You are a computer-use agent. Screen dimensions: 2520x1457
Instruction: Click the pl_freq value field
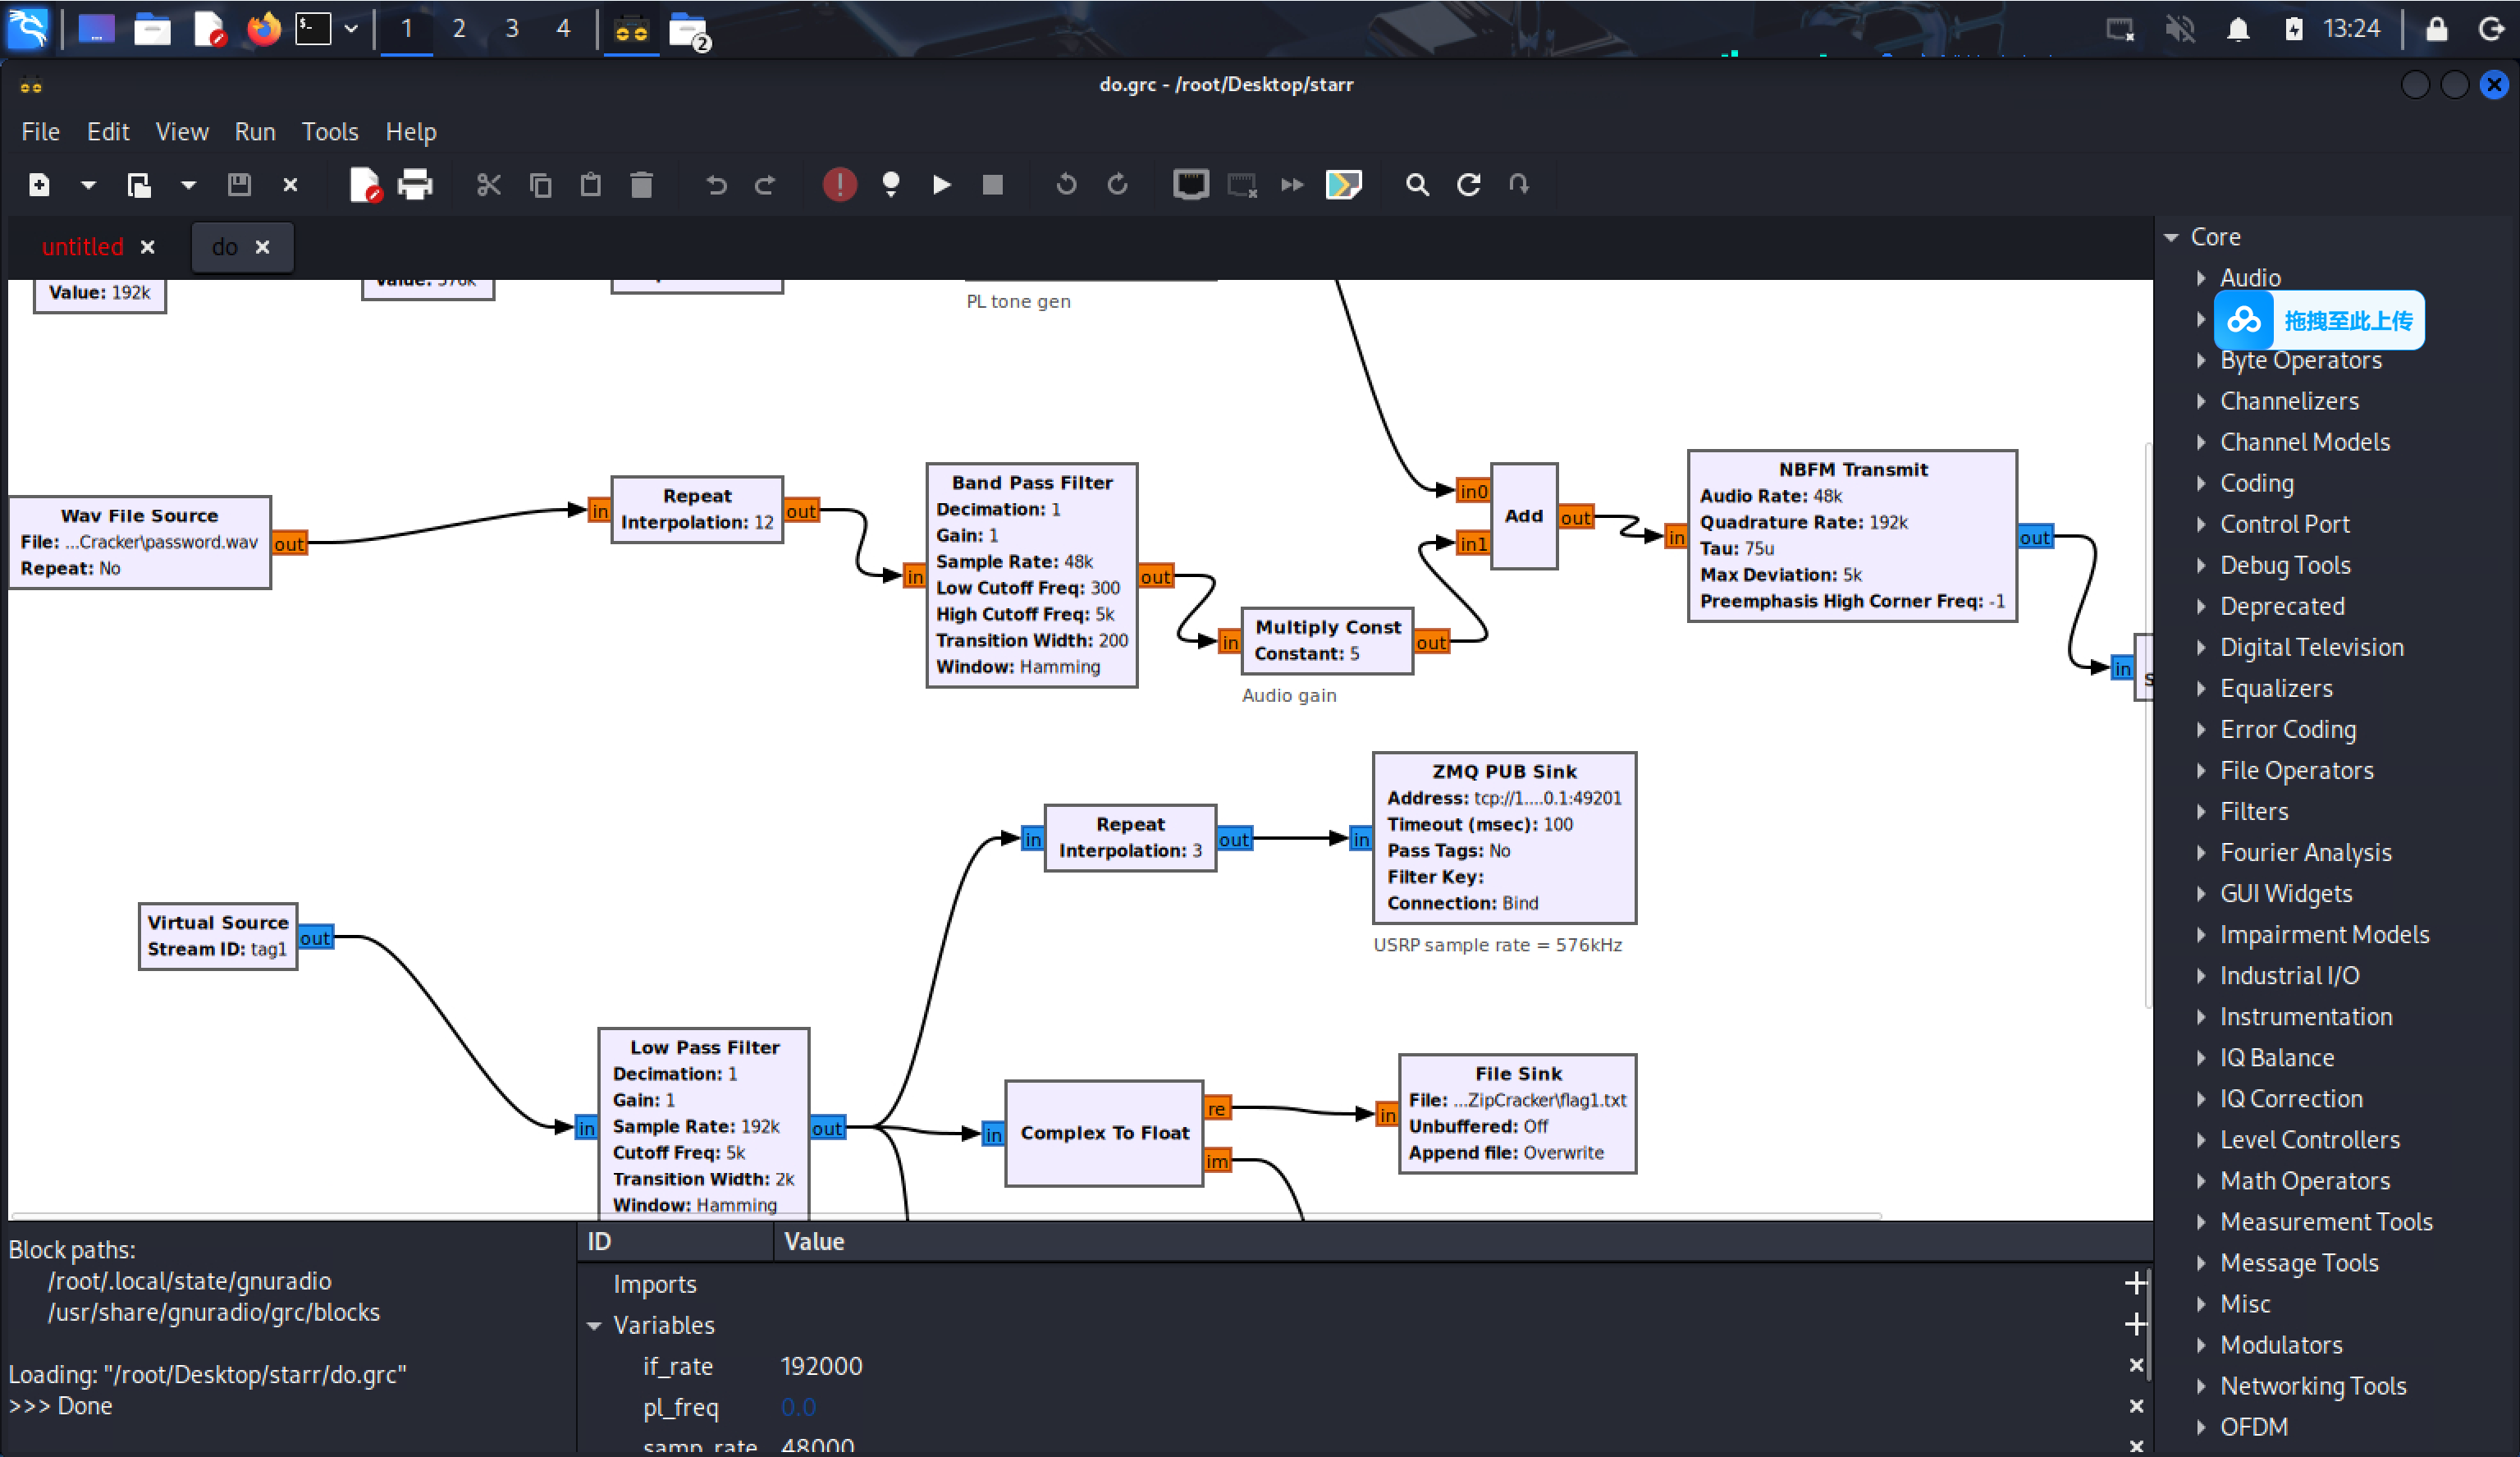798,1408
